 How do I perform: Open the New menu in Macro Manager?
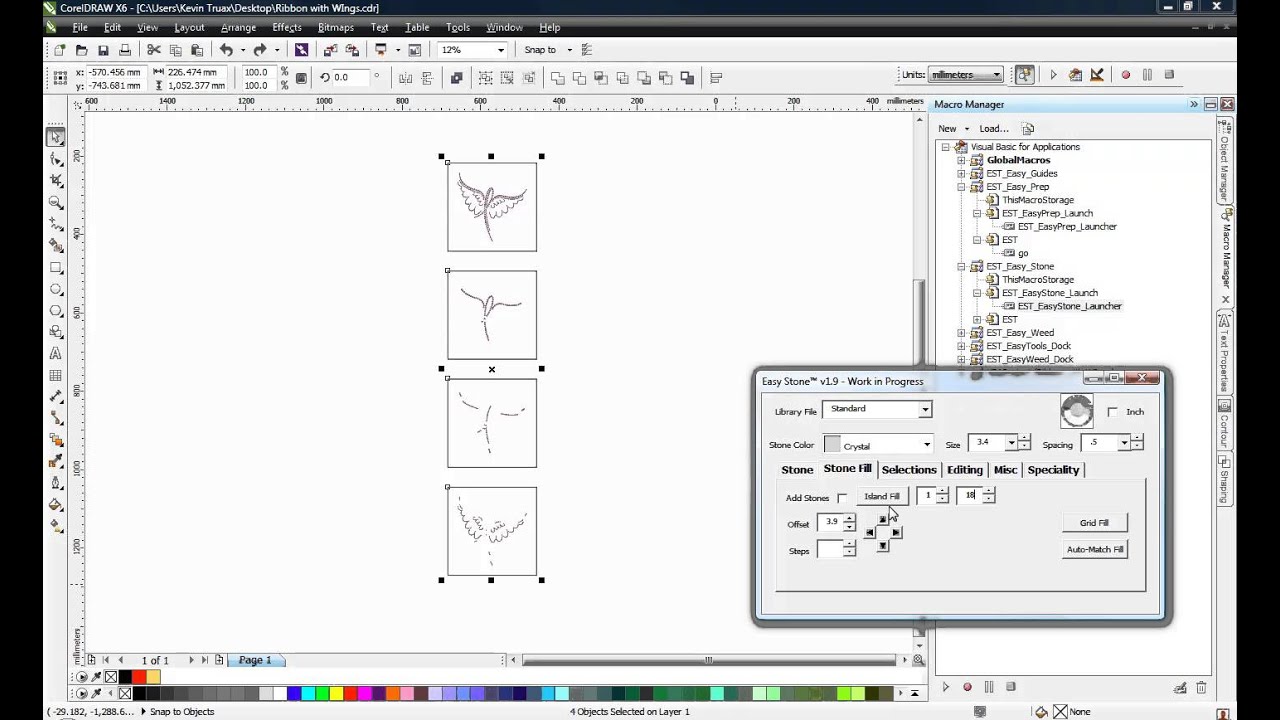952,128
